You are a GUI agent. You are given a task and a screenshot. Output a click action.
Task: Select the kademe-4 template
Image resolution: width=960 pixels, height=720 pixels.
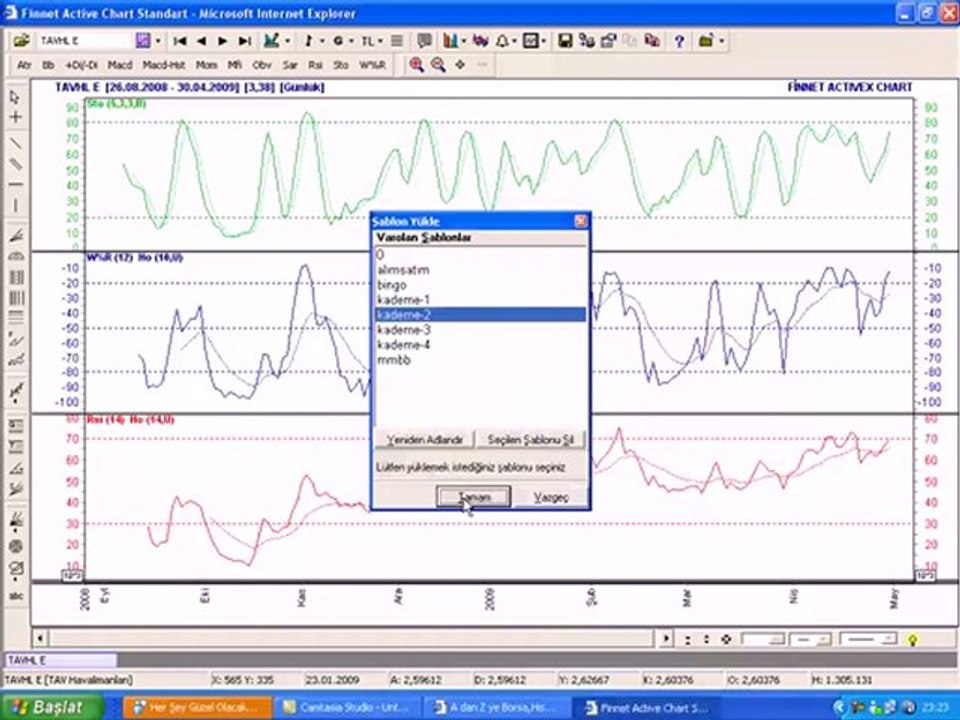point(481,345)
